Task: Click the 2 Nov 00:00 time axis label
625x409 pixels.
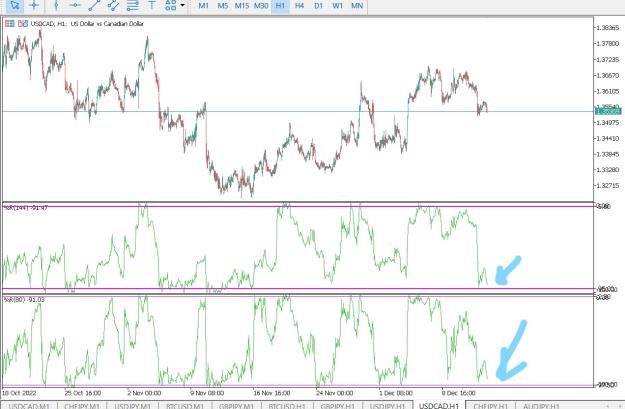Action: point(144,393)
